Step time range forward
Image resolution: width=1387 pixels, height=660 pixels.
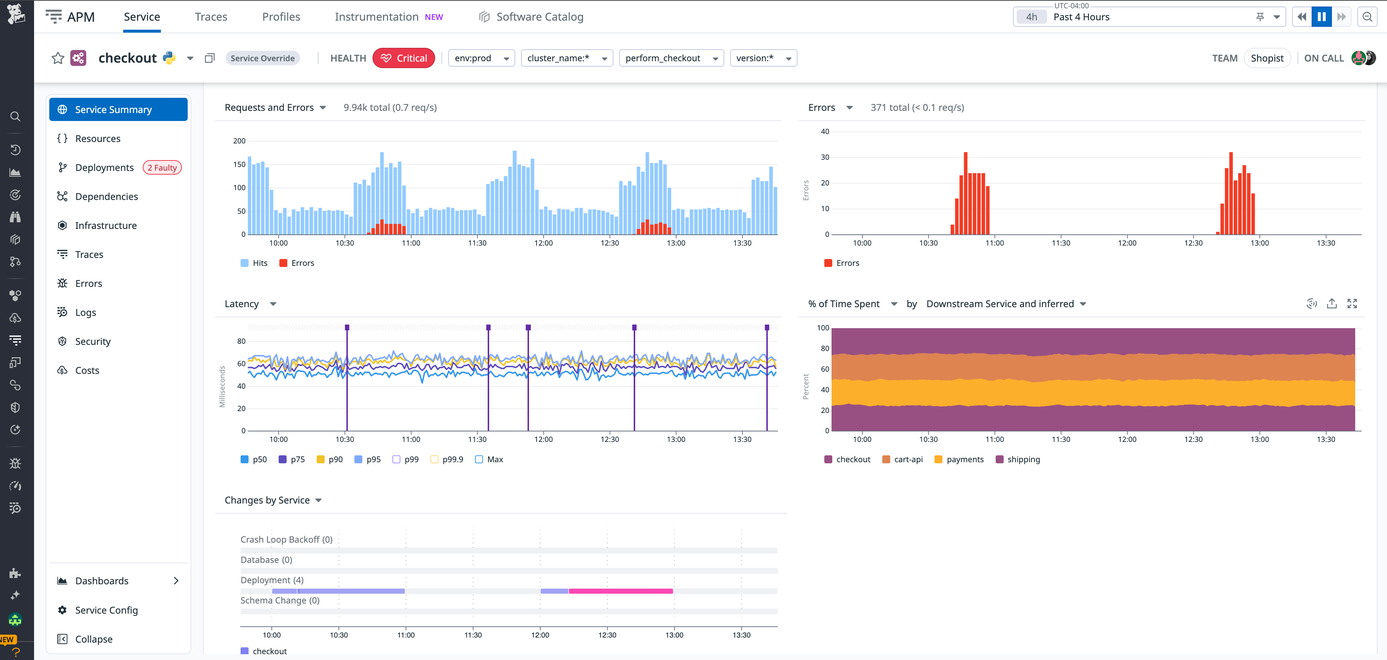pyautogui.click(x=1341, y=17)
